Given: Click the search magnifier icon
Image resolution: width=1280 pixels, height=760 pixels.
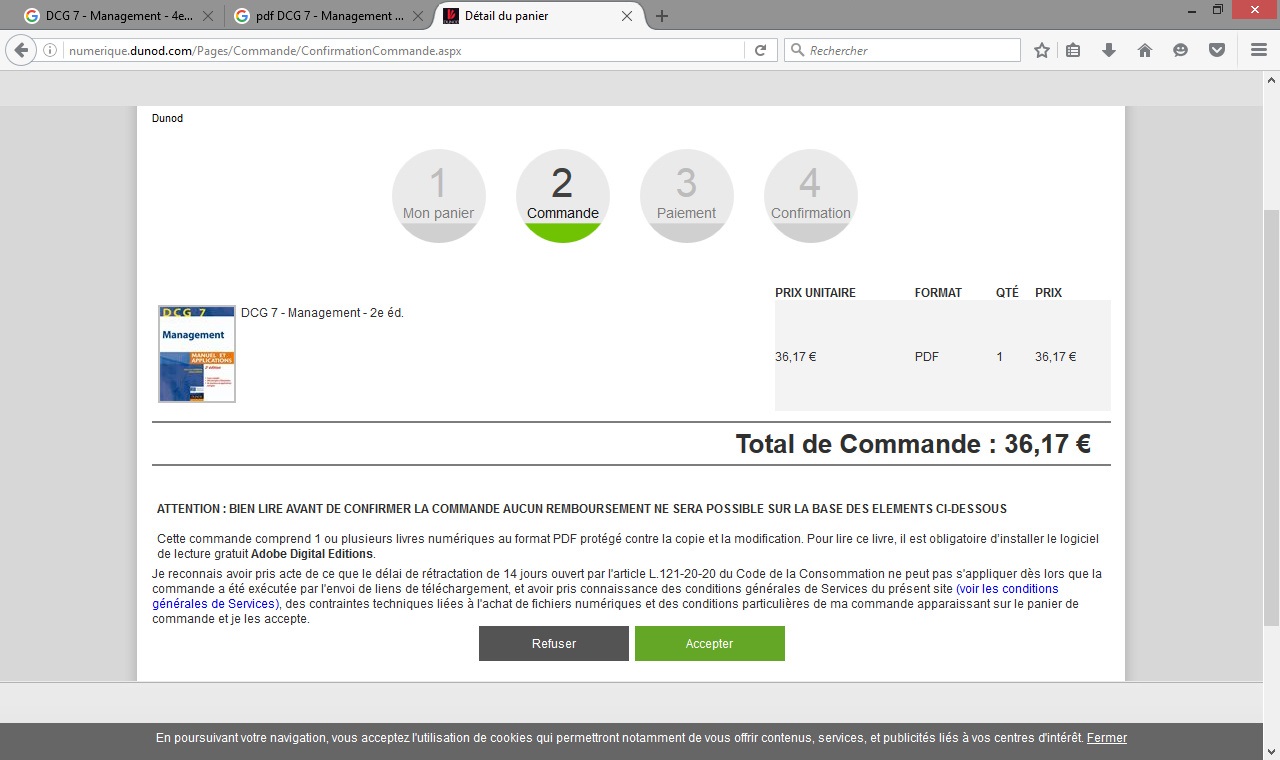Looking at the screenshot, I should [x=797, y=50].
